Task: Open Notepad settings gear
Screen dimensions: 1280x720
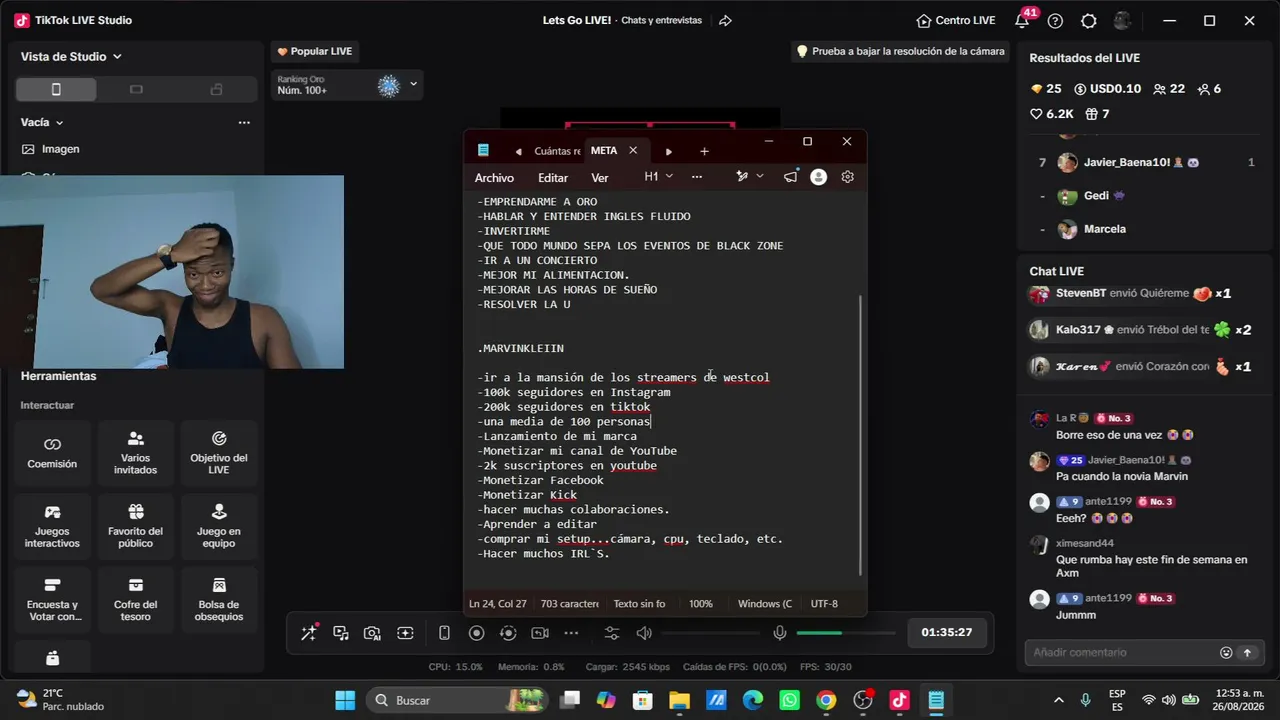Action: click(x=848, y=177)
